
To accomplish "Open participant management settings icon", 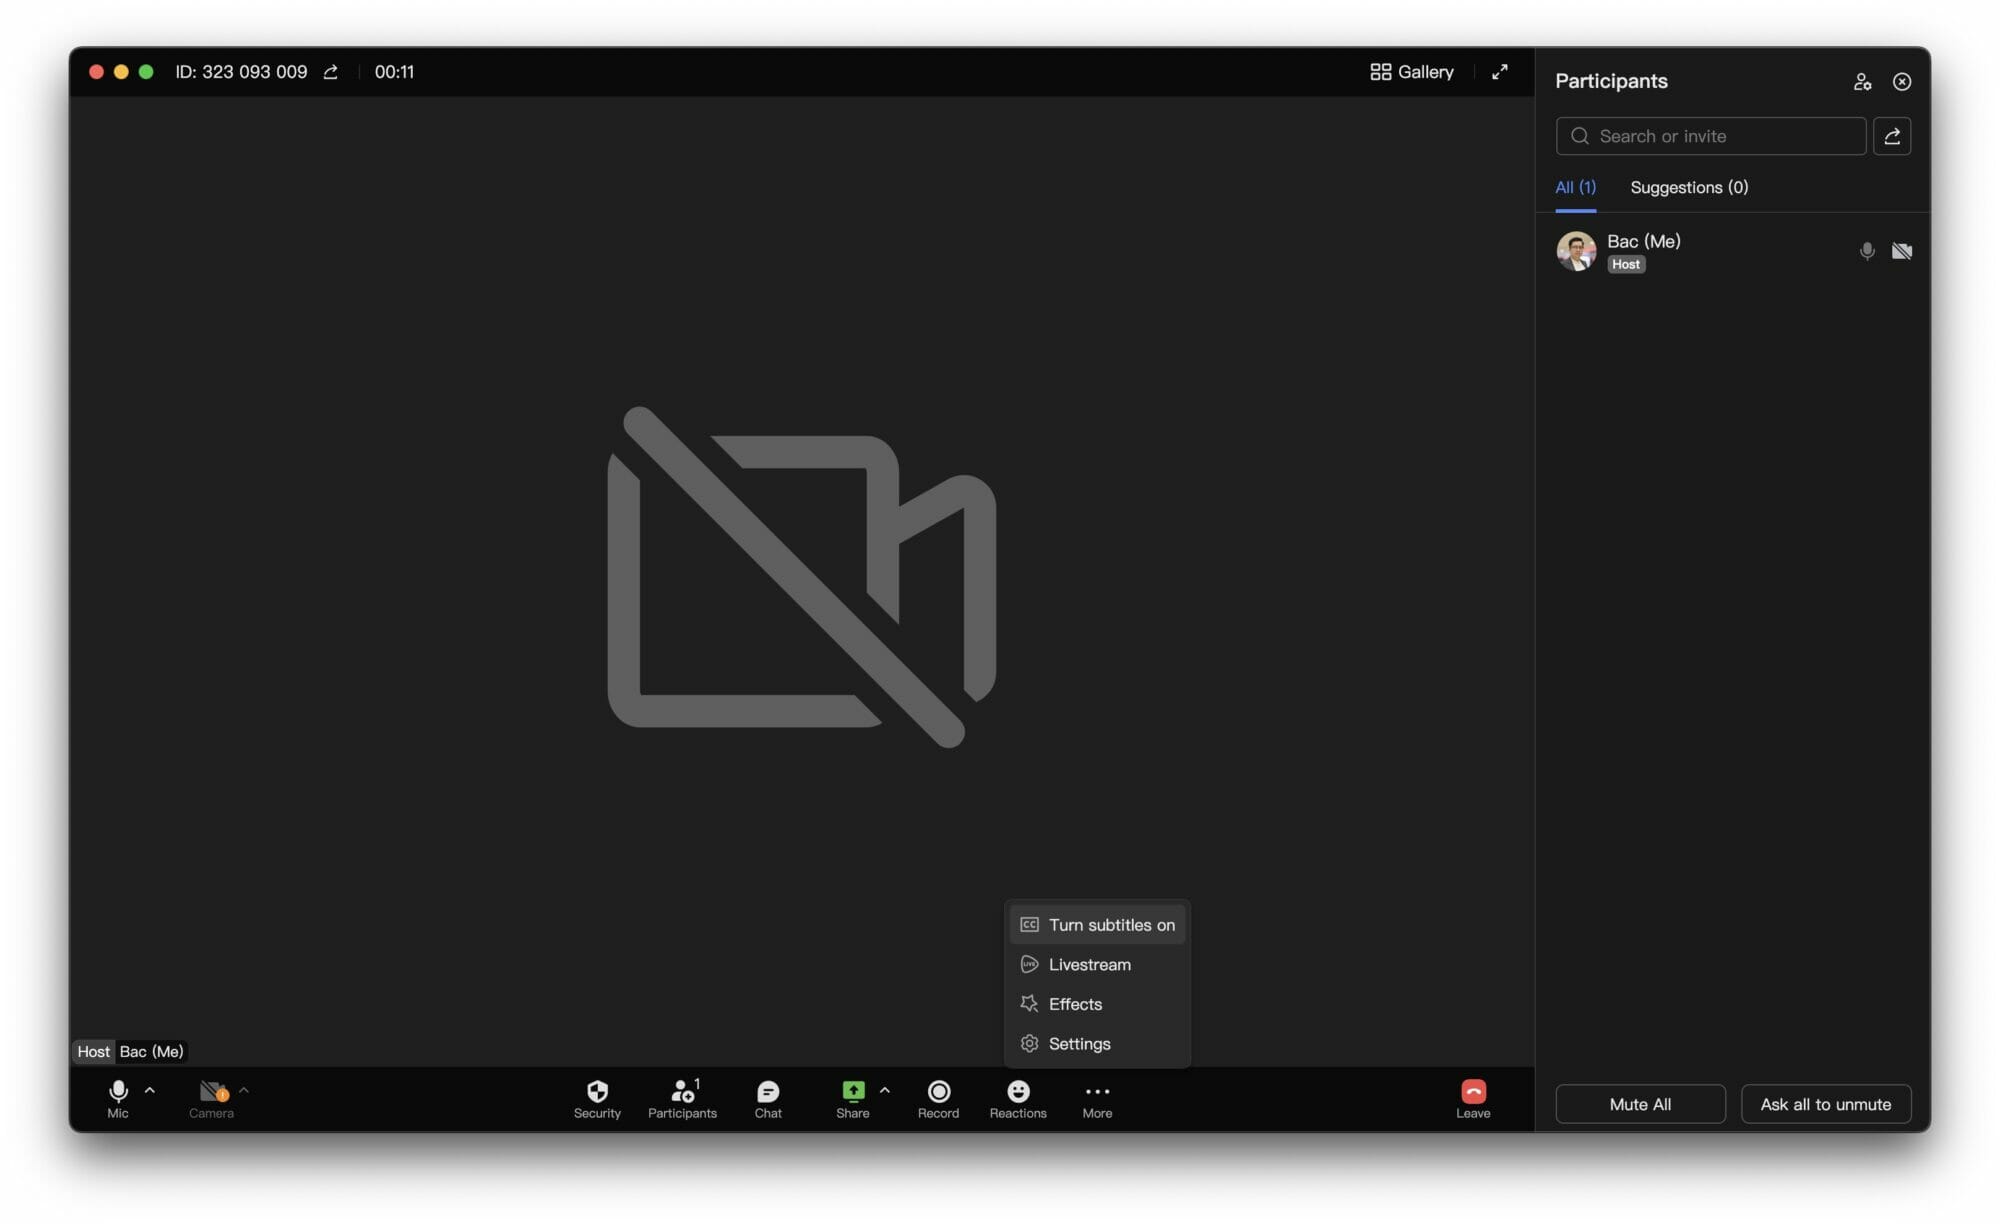I will (1862, 82).
